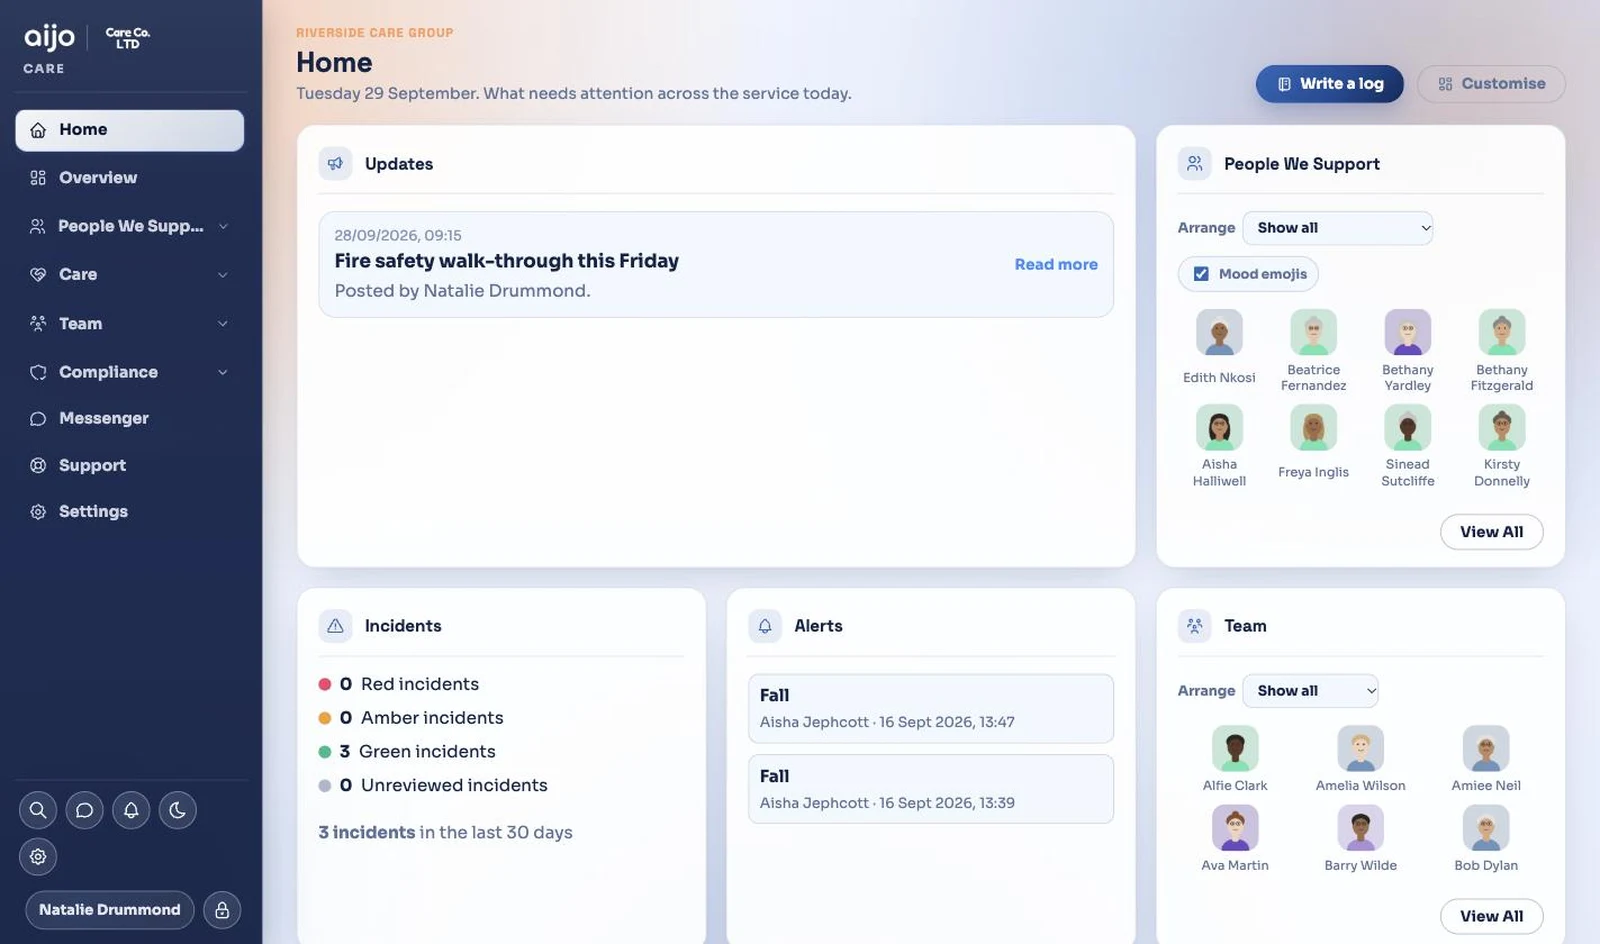Open Support in the sidebar
This screenshot has height=944, width=1600.
(x=130, y=465)
